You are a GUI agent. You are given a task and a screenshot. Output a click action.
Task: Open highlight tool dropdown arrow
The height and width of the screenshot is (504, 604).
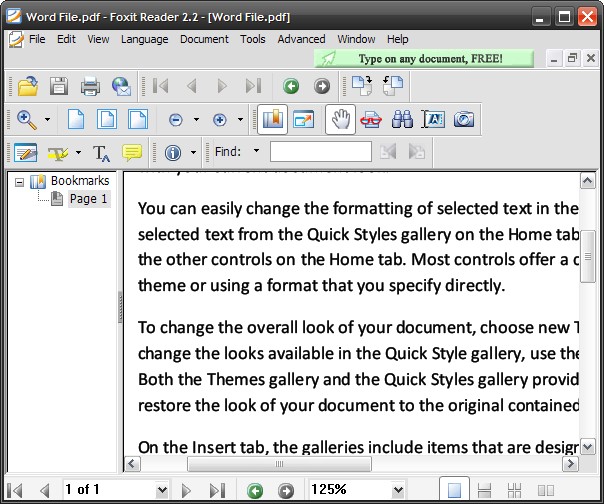[78, 153]
